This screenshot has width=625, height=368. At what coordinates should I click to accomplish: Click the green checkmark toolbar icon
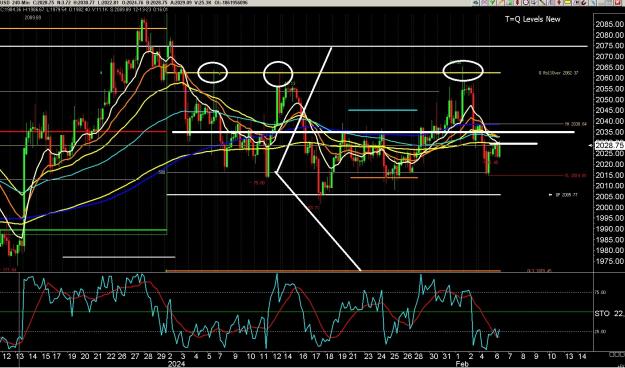[491, 2]
